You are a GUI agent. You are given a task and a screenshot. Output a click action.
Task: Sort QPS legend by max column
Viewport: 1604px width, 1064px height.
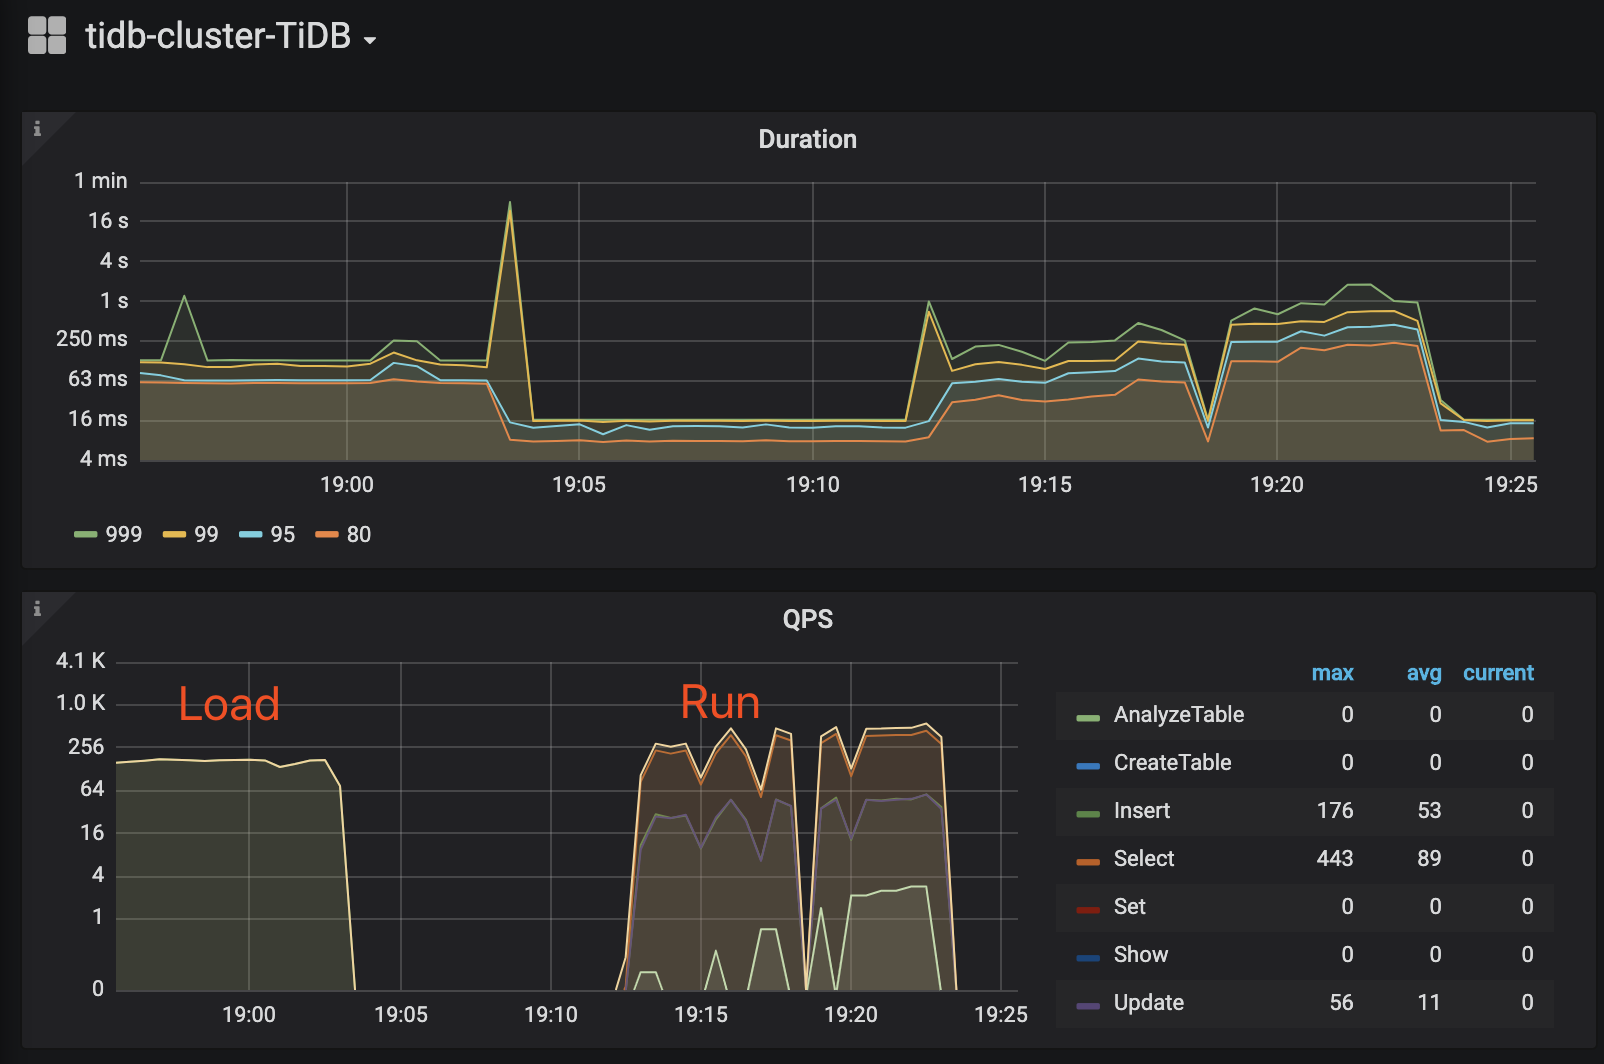pyautogui.click(x=1332, y=673)
